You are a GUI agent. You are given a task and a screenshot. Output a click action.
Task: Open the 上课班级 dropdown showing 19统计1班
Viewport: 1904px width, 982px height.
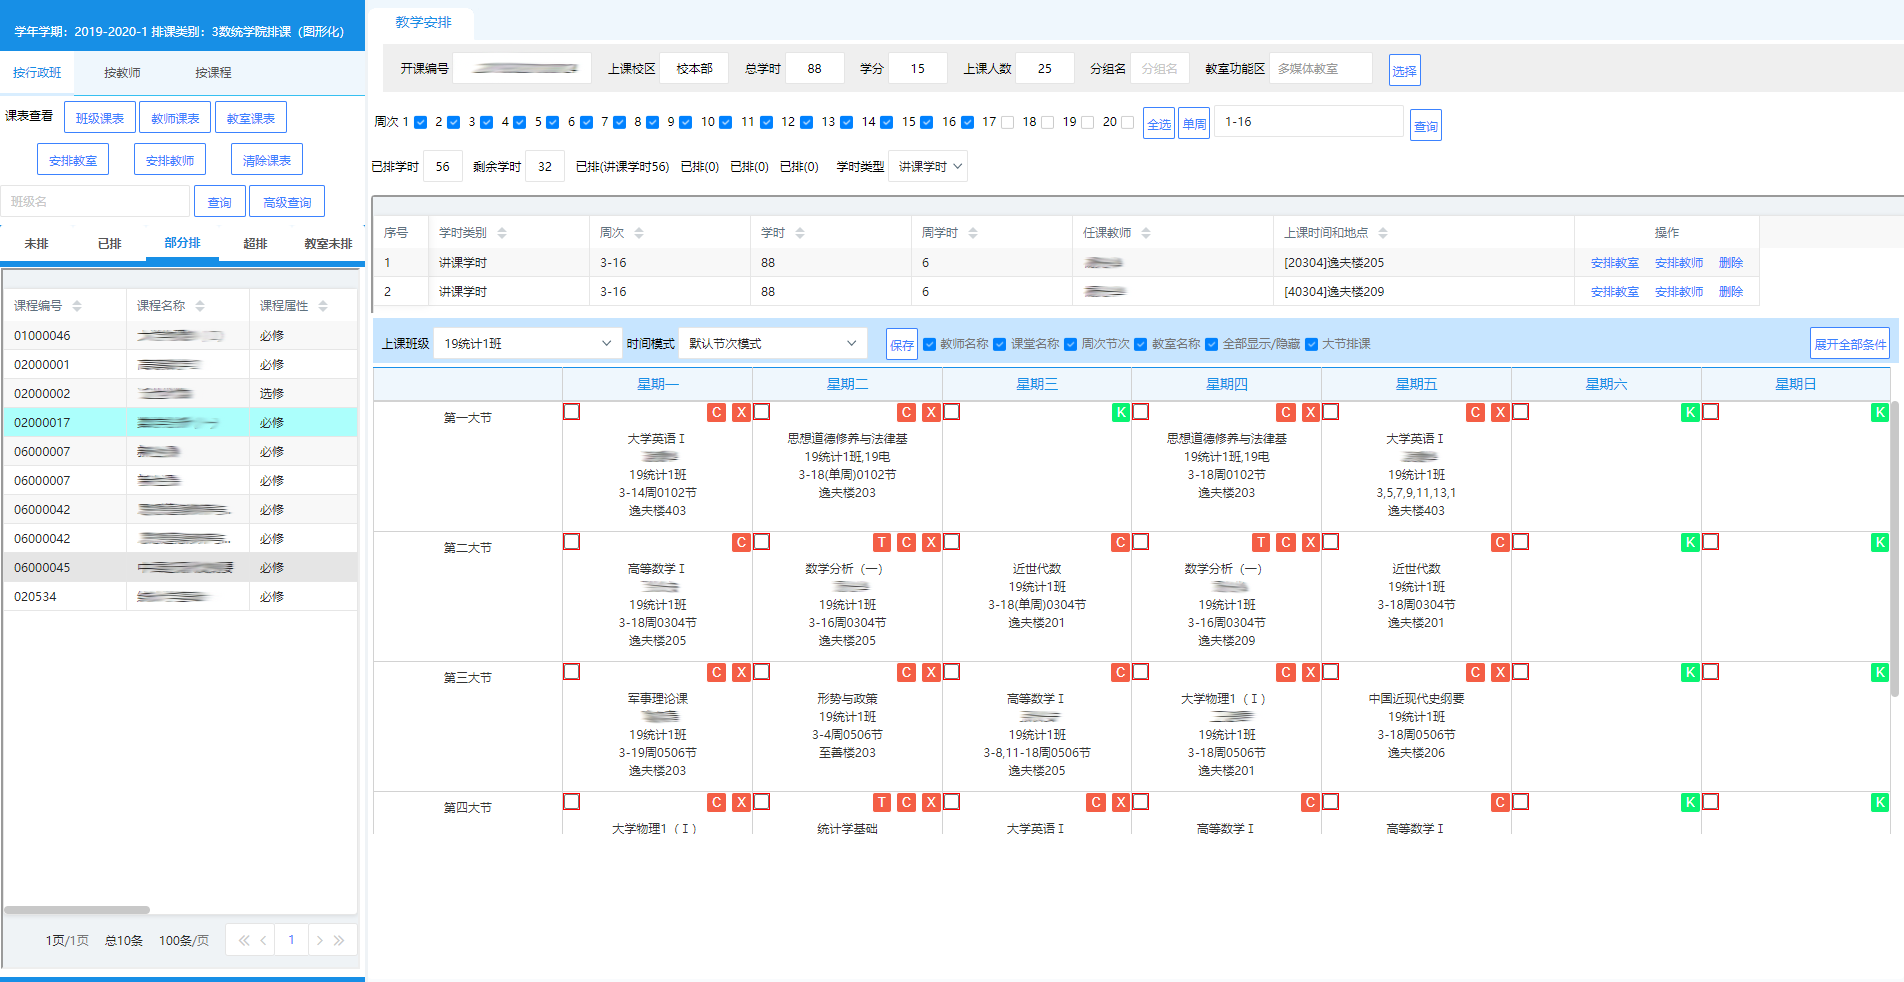point(527,343)
